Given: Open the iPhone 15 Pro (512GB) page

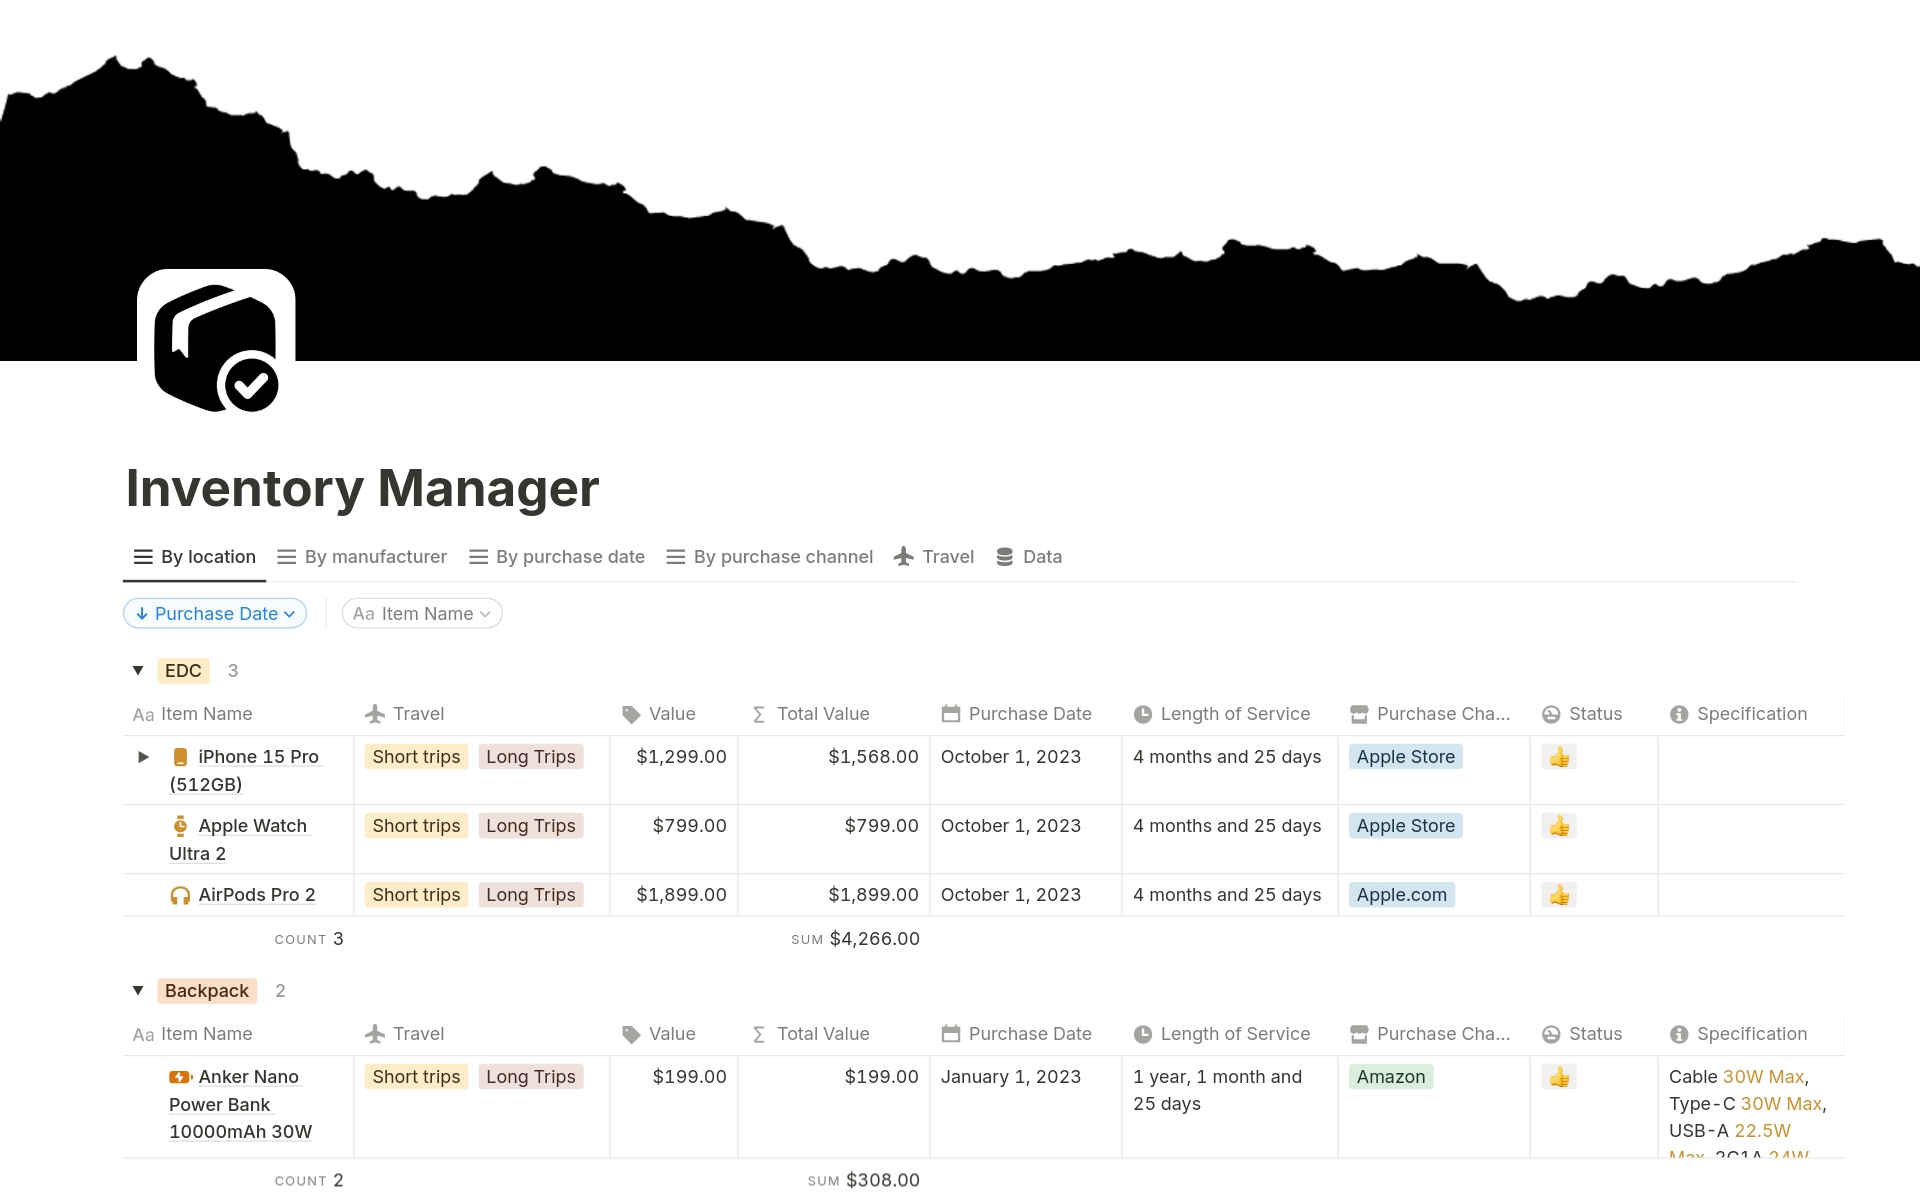Looking at the screenshot, I should [257, 757].
